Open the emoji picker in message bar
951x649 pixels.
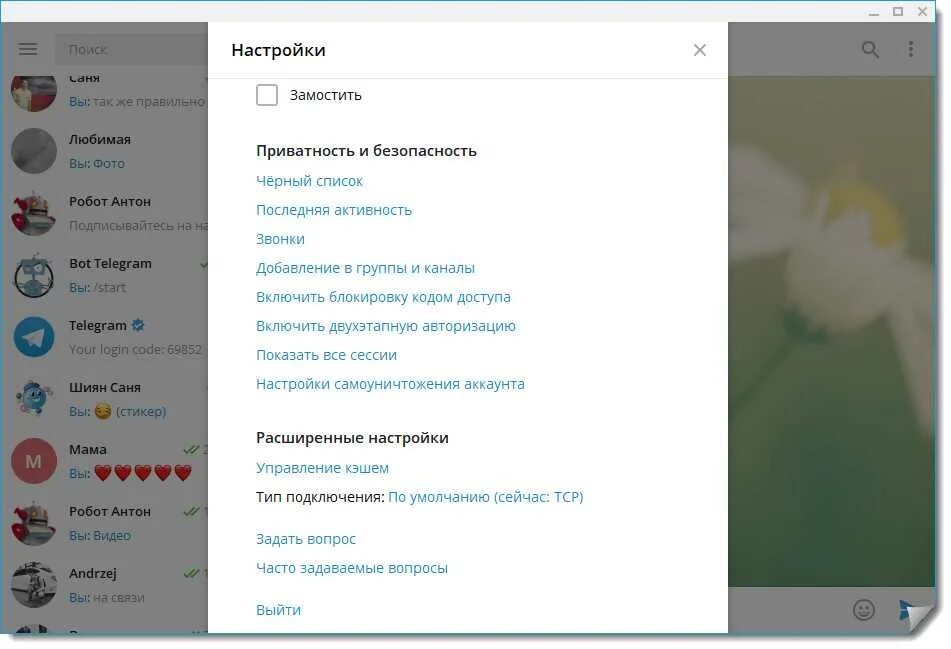coord(862,610)
